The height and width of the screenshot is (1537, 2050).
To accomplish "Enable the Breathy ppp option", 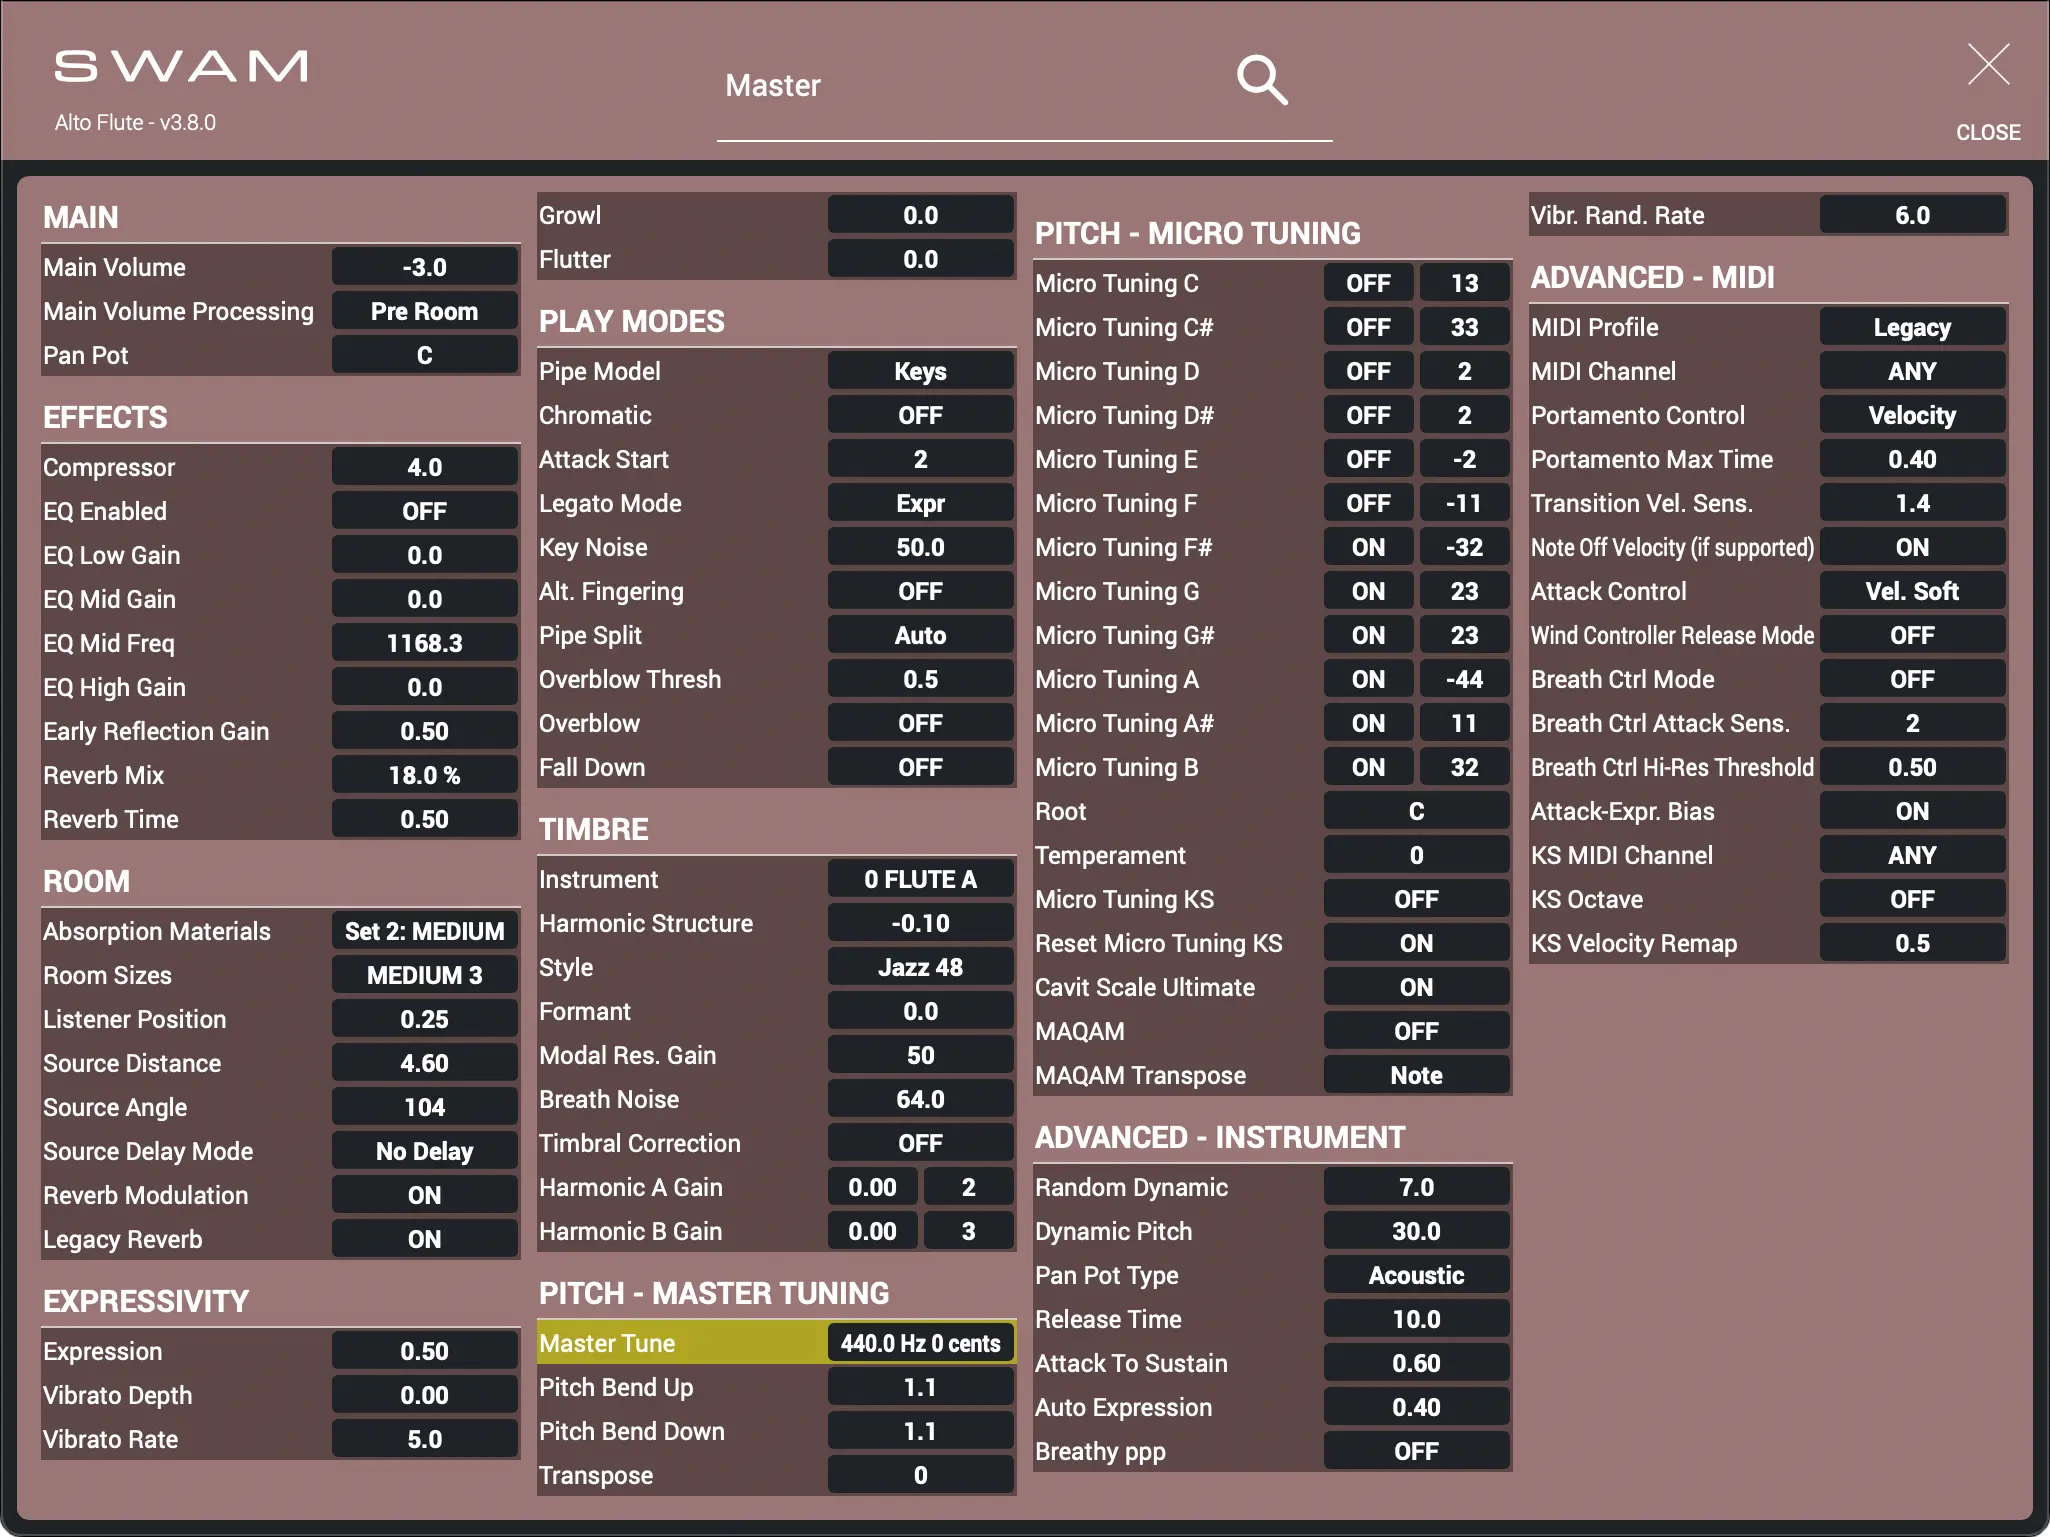I will click(x=1415, y=1451).
